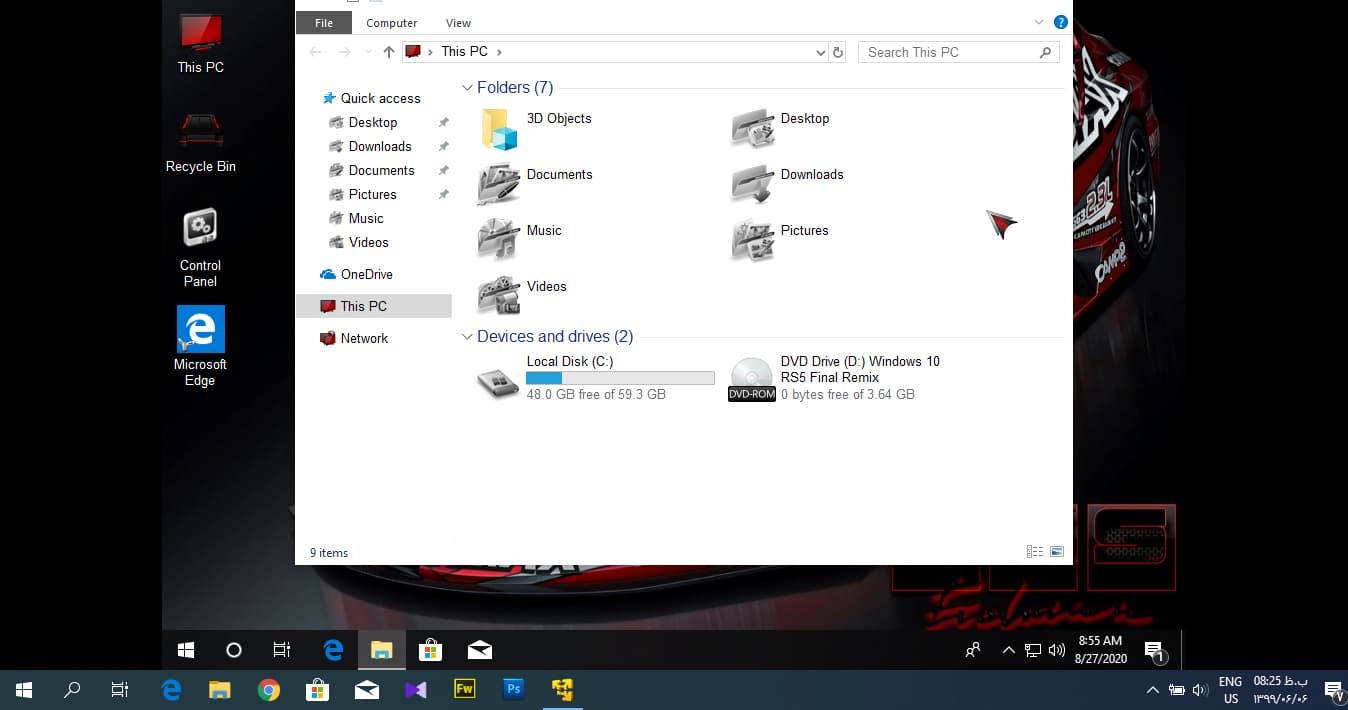1348x710 pixels.
Task: Expand the address bar history dropdown
Action: coord(821,52)
